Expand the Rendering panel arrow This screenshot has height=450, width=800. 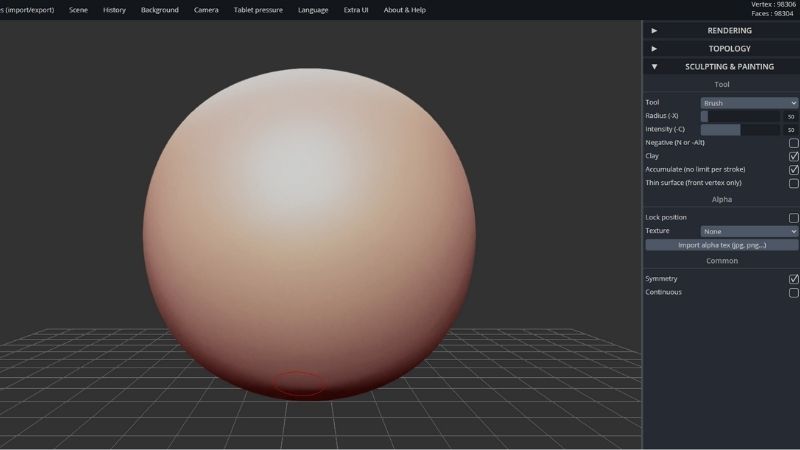coord(654,30)
